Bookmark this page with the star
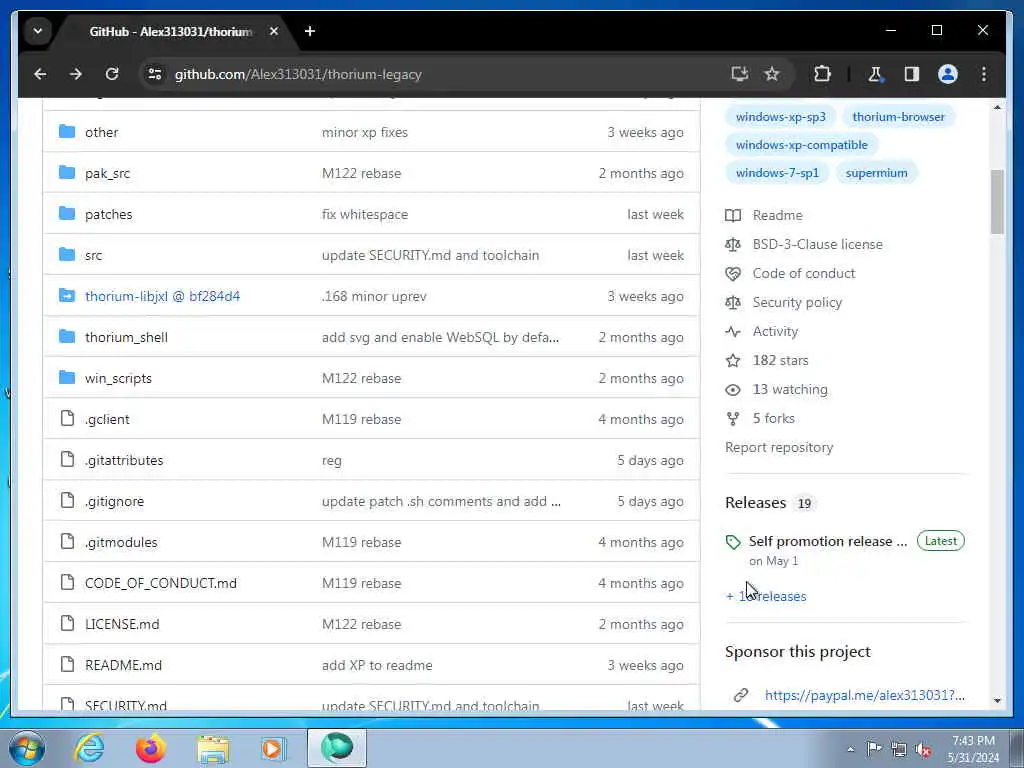This screenshot has width=1024, height=768. [772, 74]
